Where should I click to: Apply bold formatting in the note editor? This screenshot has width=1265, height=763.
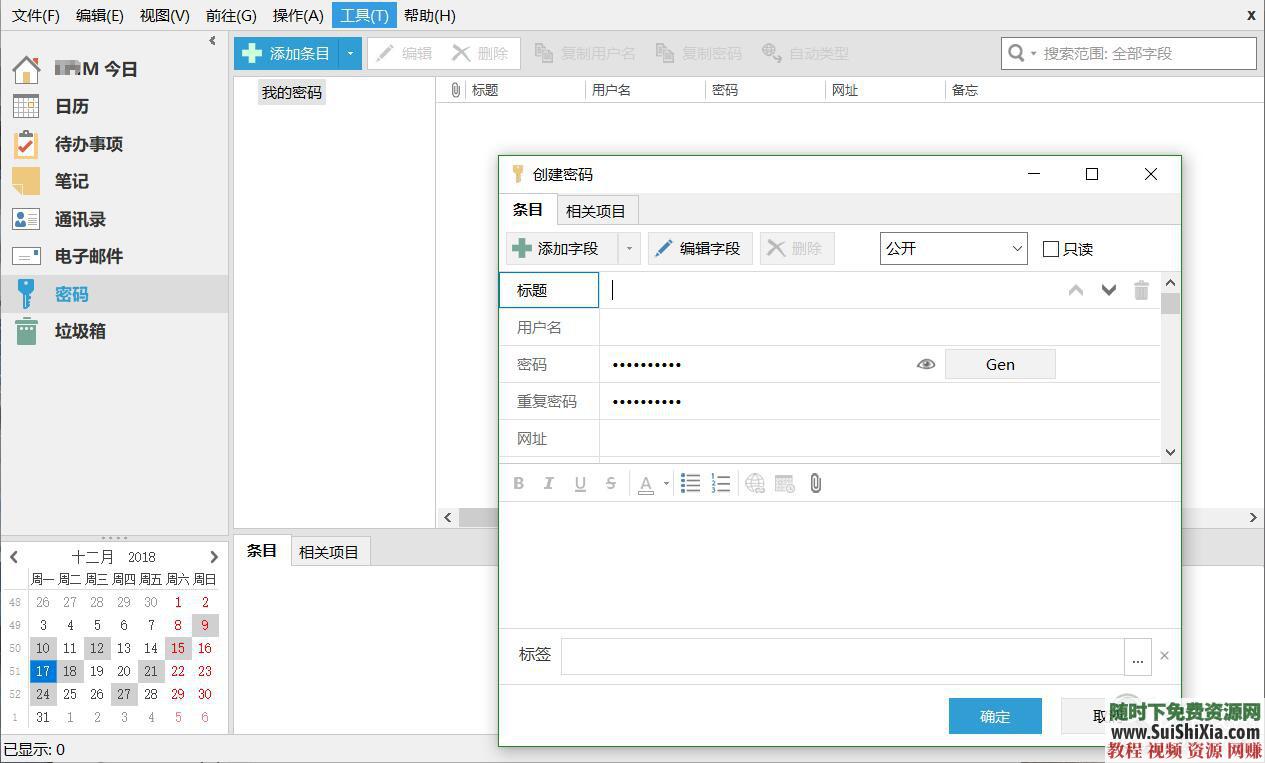pyautogui.click(x=518, y=483)
